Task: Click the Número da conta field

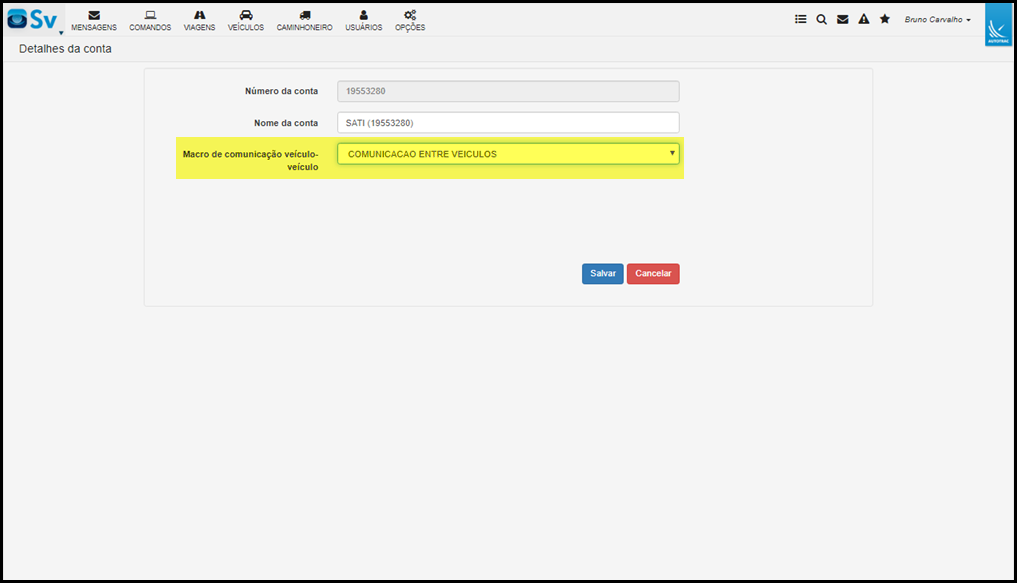Action: point(508,91)
